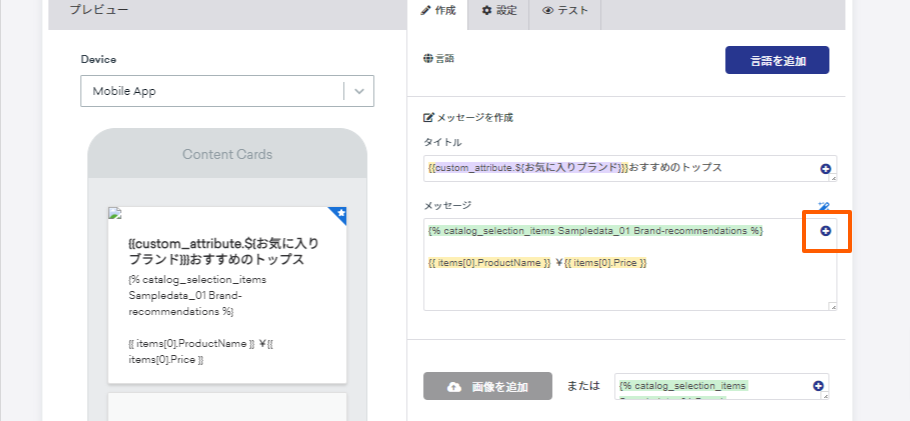910x421 pixels.
Task: Click the blue pinned star corner badge
Action: (340, 214)
